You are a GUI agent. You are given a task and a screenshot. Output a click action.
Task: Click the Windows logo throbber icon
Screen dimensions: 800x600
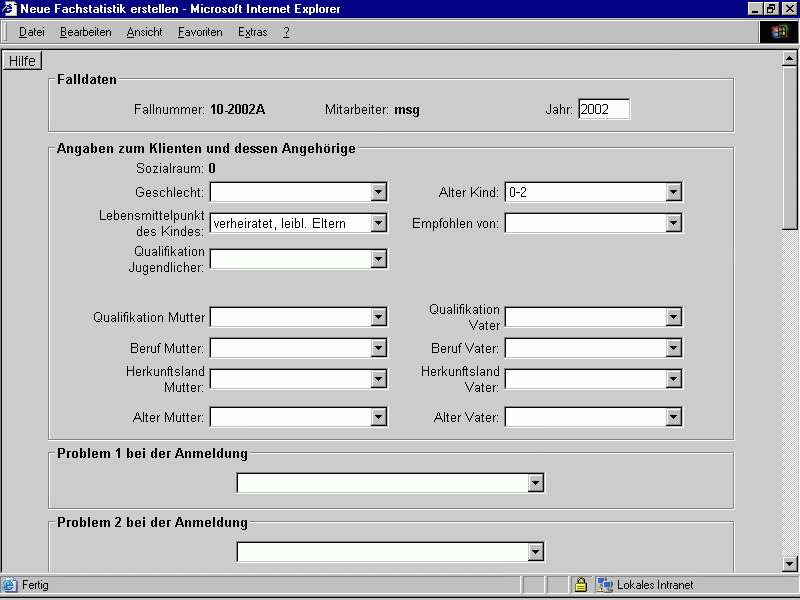coord(779,32)
